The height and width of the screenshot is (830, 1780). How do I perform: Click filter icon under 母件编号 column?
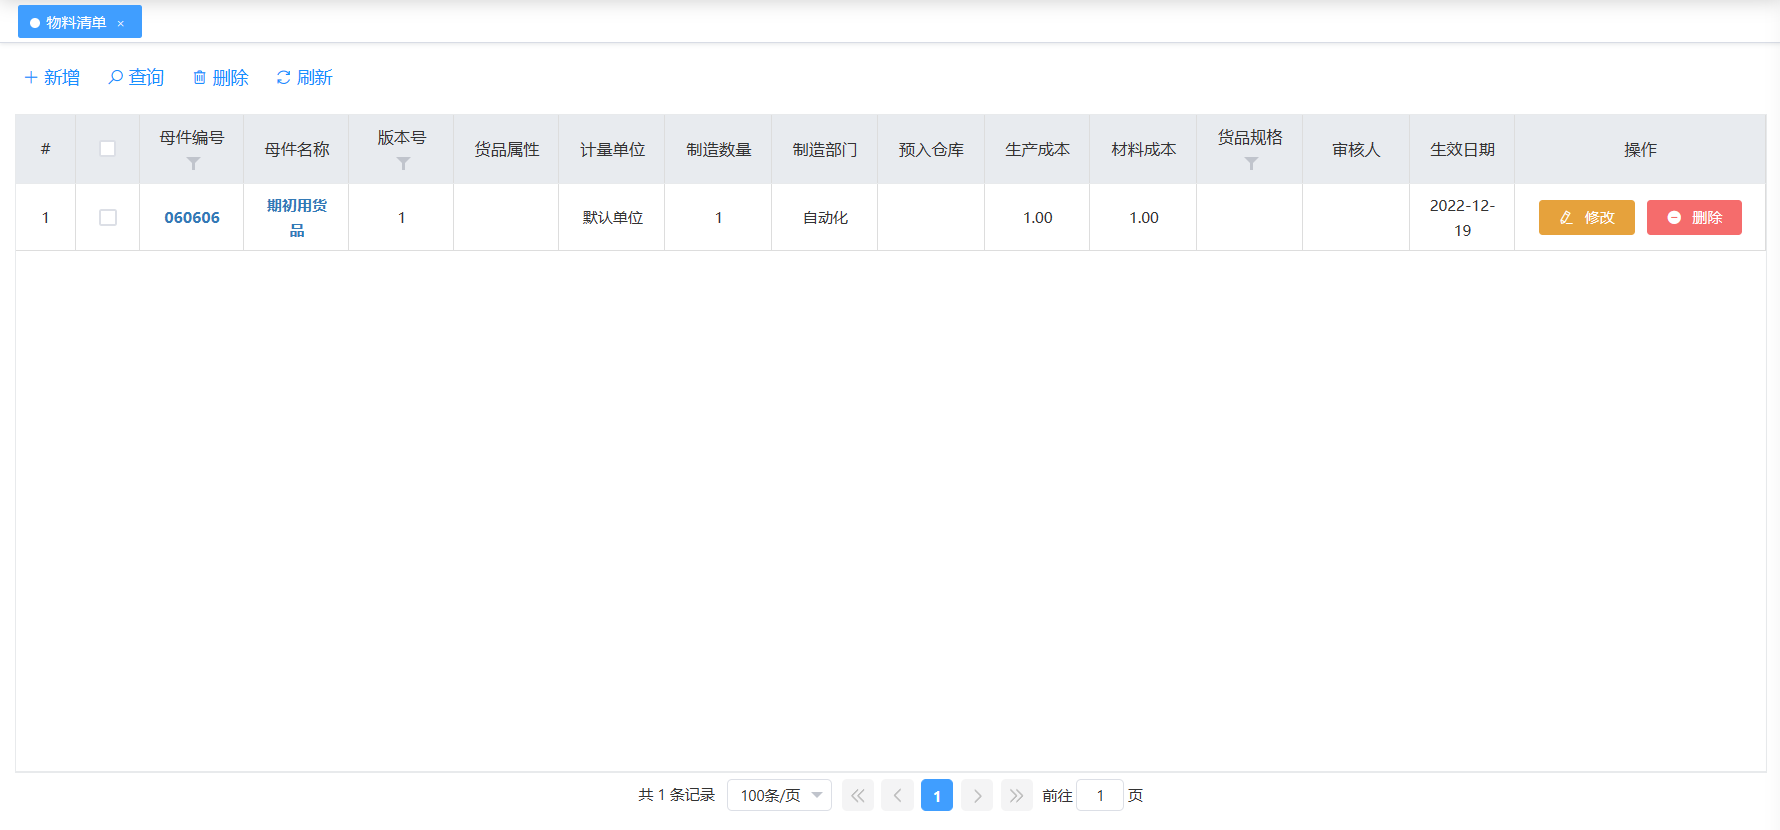tap(193, 164)
